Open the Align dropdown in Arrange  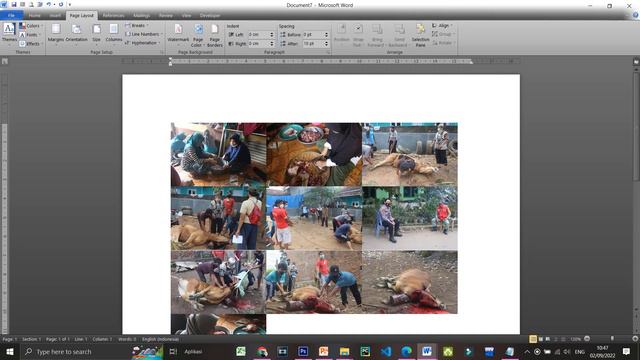(x=442, y=26)
